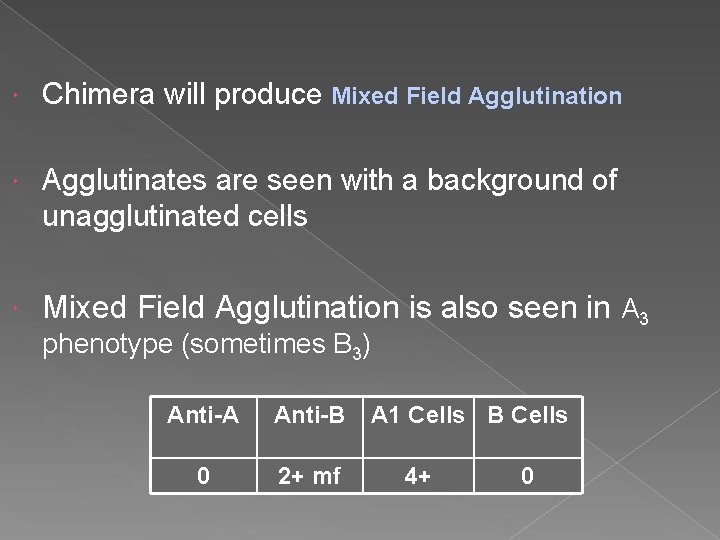Screen dimensions: 720x540
Task: Click the A1 Cells header cell
Action: tap(418, 427)
